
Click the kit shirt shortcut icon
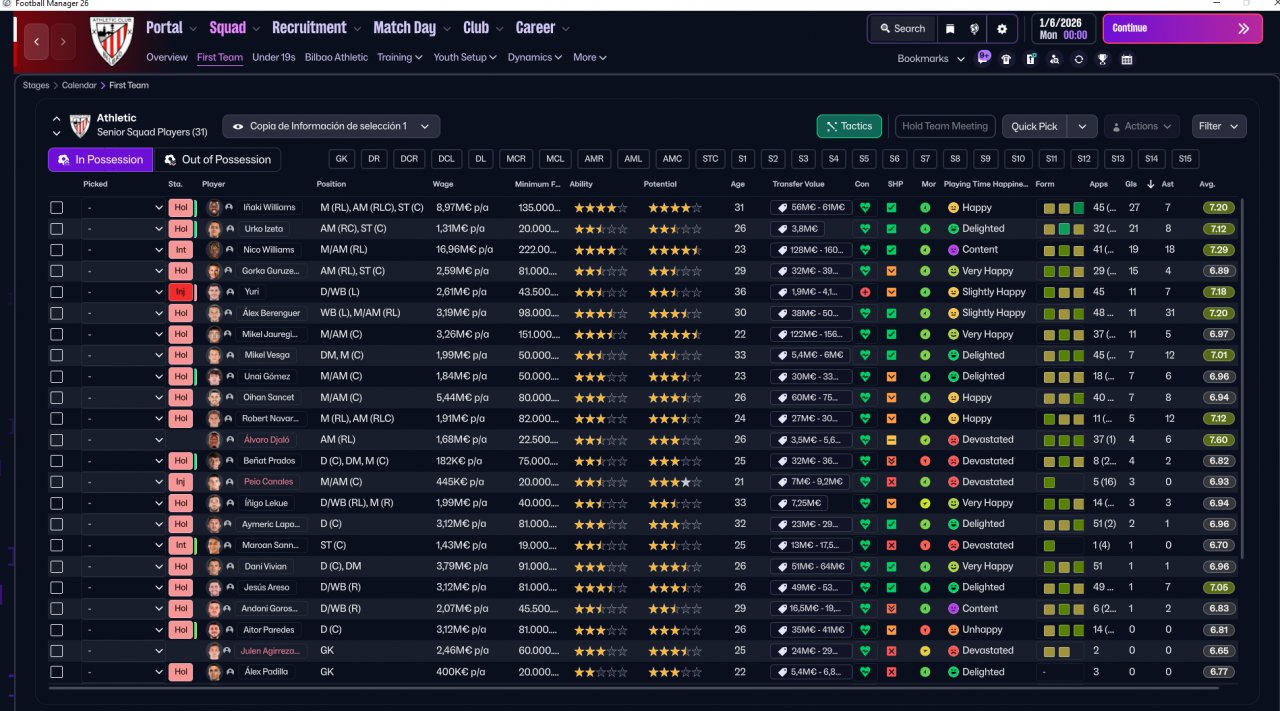[x=1006, y=59]
